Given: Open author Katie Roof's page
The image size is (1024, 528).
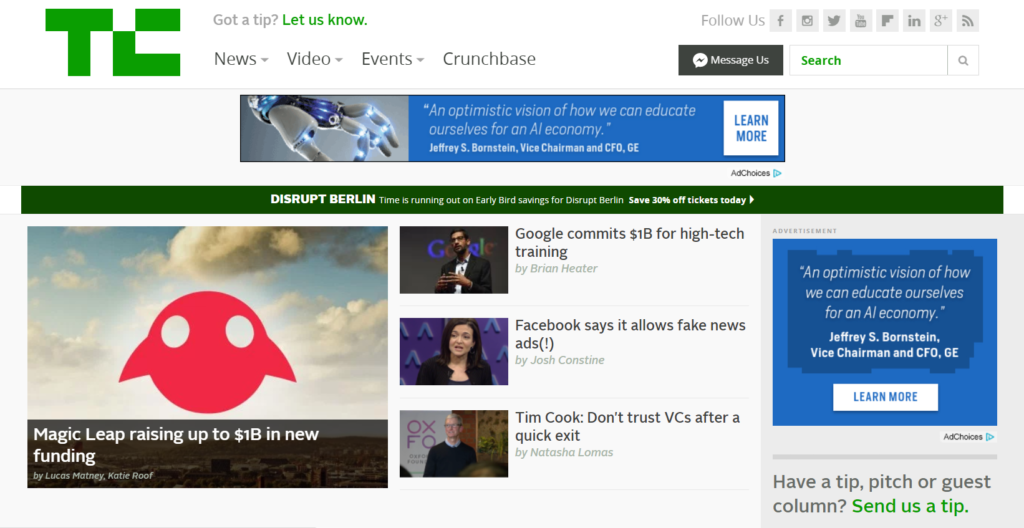Looking at the screenshot, I should coord(130,475).
